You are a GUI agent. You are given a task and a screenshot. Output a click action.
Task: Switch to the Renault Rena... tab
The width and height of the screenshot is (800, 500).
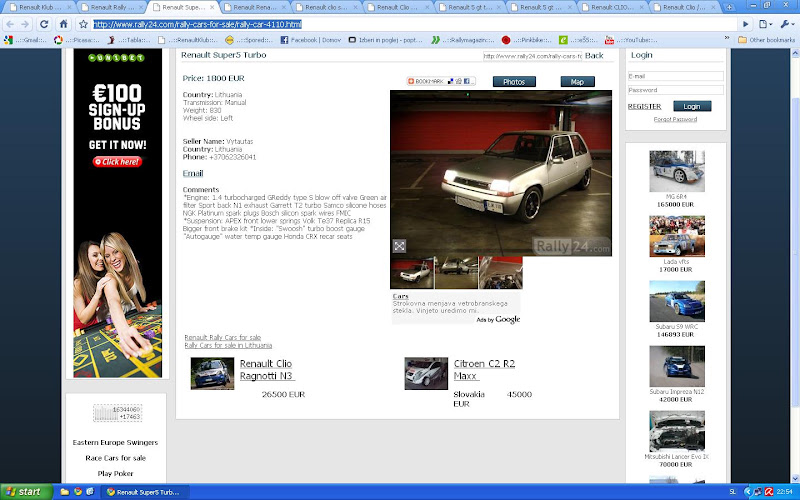pos(253,7)
